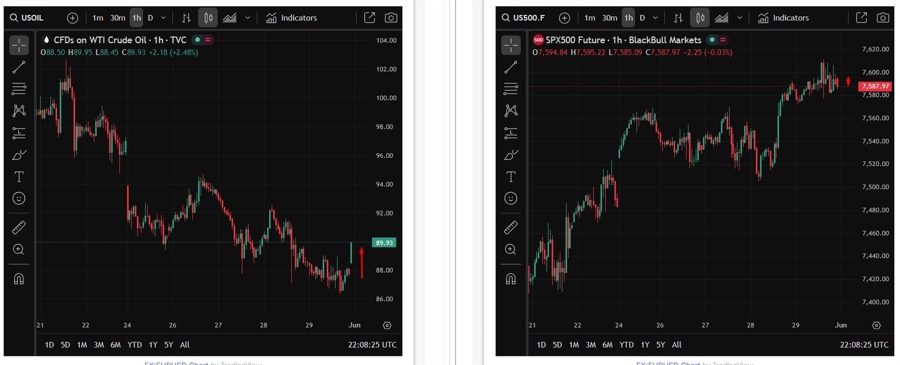900x365 pixels.
Task: Select trend line tool in US500.F chart
Action: click(511, 67)
